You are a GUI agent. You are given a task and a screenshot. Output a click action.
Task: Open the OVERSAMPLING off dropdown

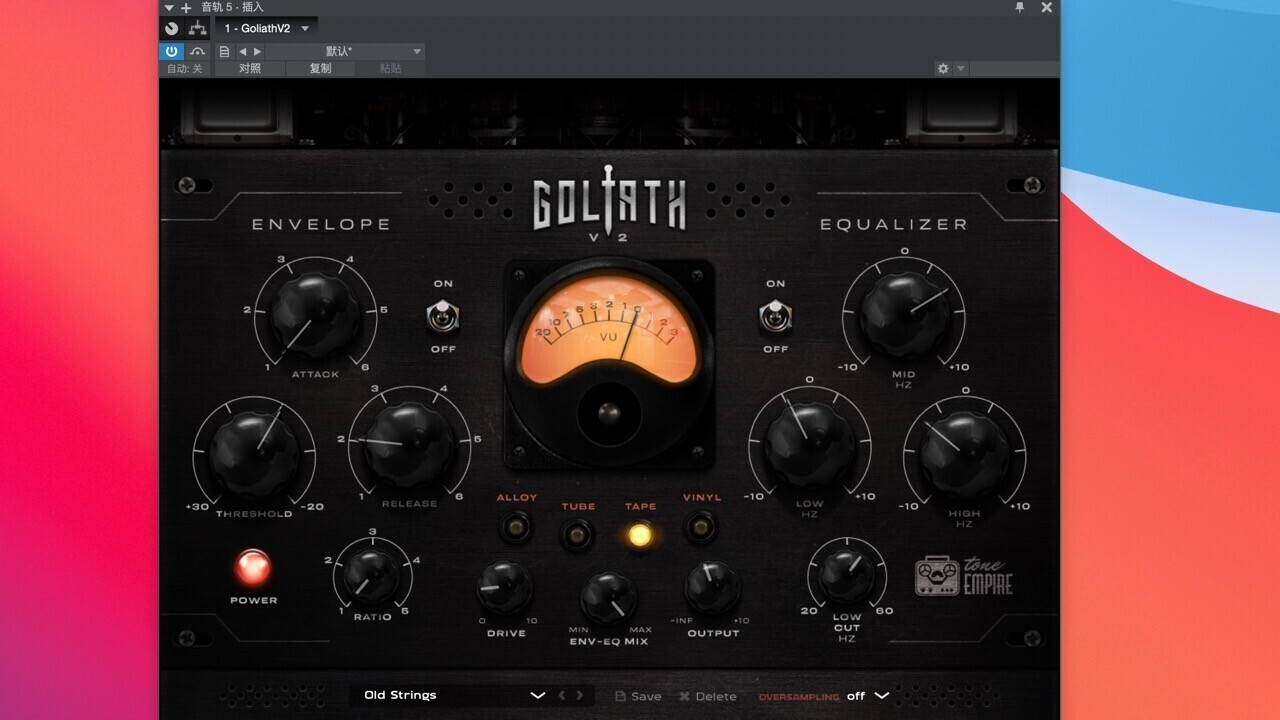pyautogui.click(x=868, y=696)
